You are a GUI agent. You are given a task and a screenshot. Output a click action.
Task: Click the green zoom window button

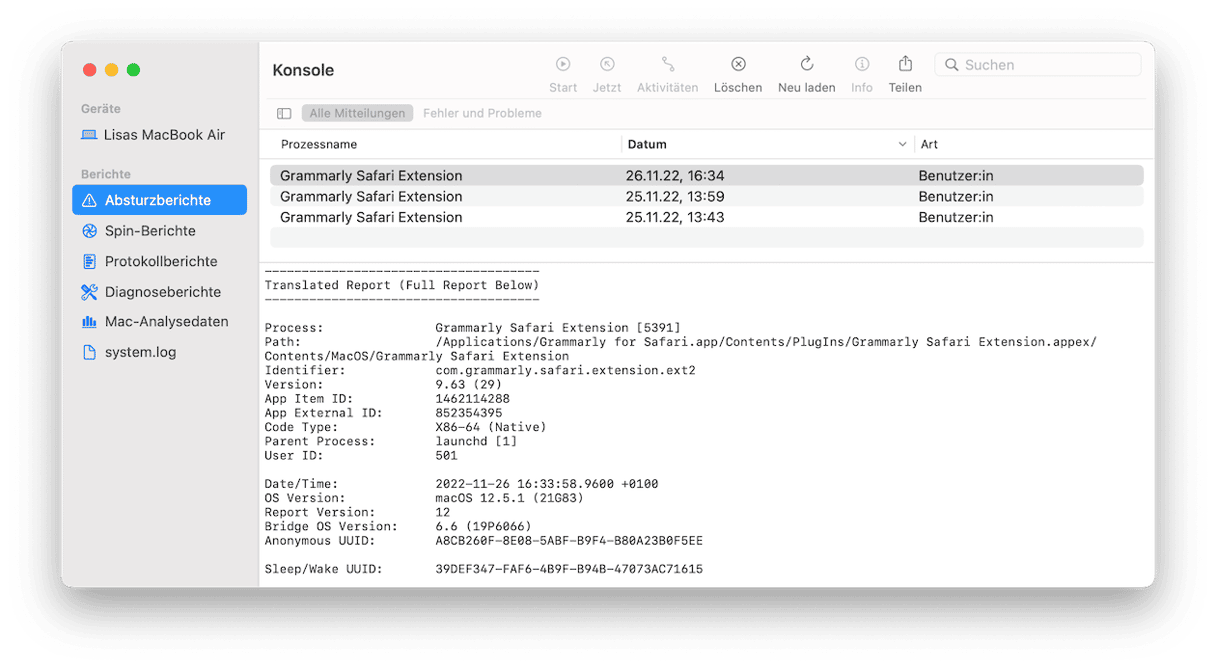(x=133, y=70)
